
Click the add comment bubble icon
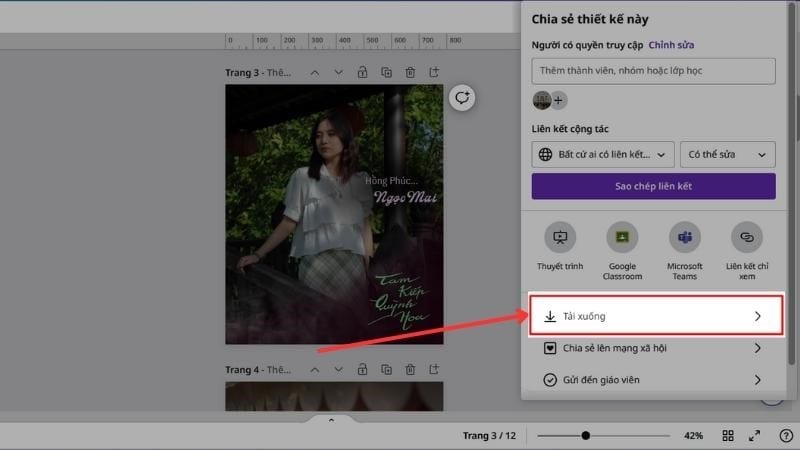point(461,97)
